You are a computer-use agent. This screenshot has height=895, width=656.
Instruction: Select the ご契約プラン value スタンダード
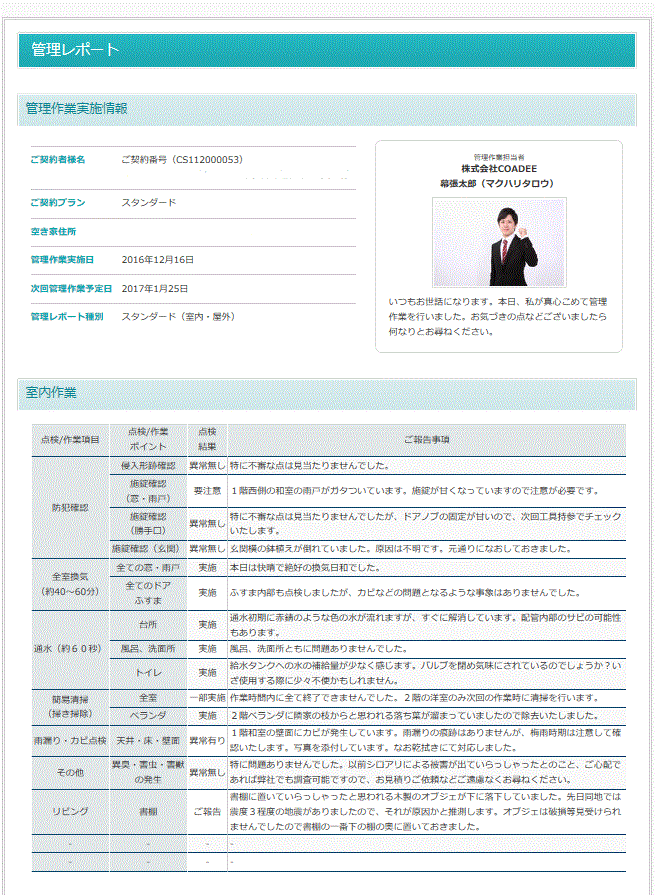click(x=149, y=202)
